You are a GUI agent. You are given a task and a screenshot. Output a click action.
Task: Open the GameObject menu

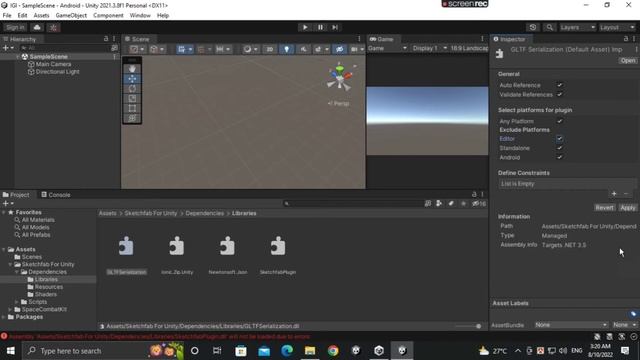click(71, 16)
